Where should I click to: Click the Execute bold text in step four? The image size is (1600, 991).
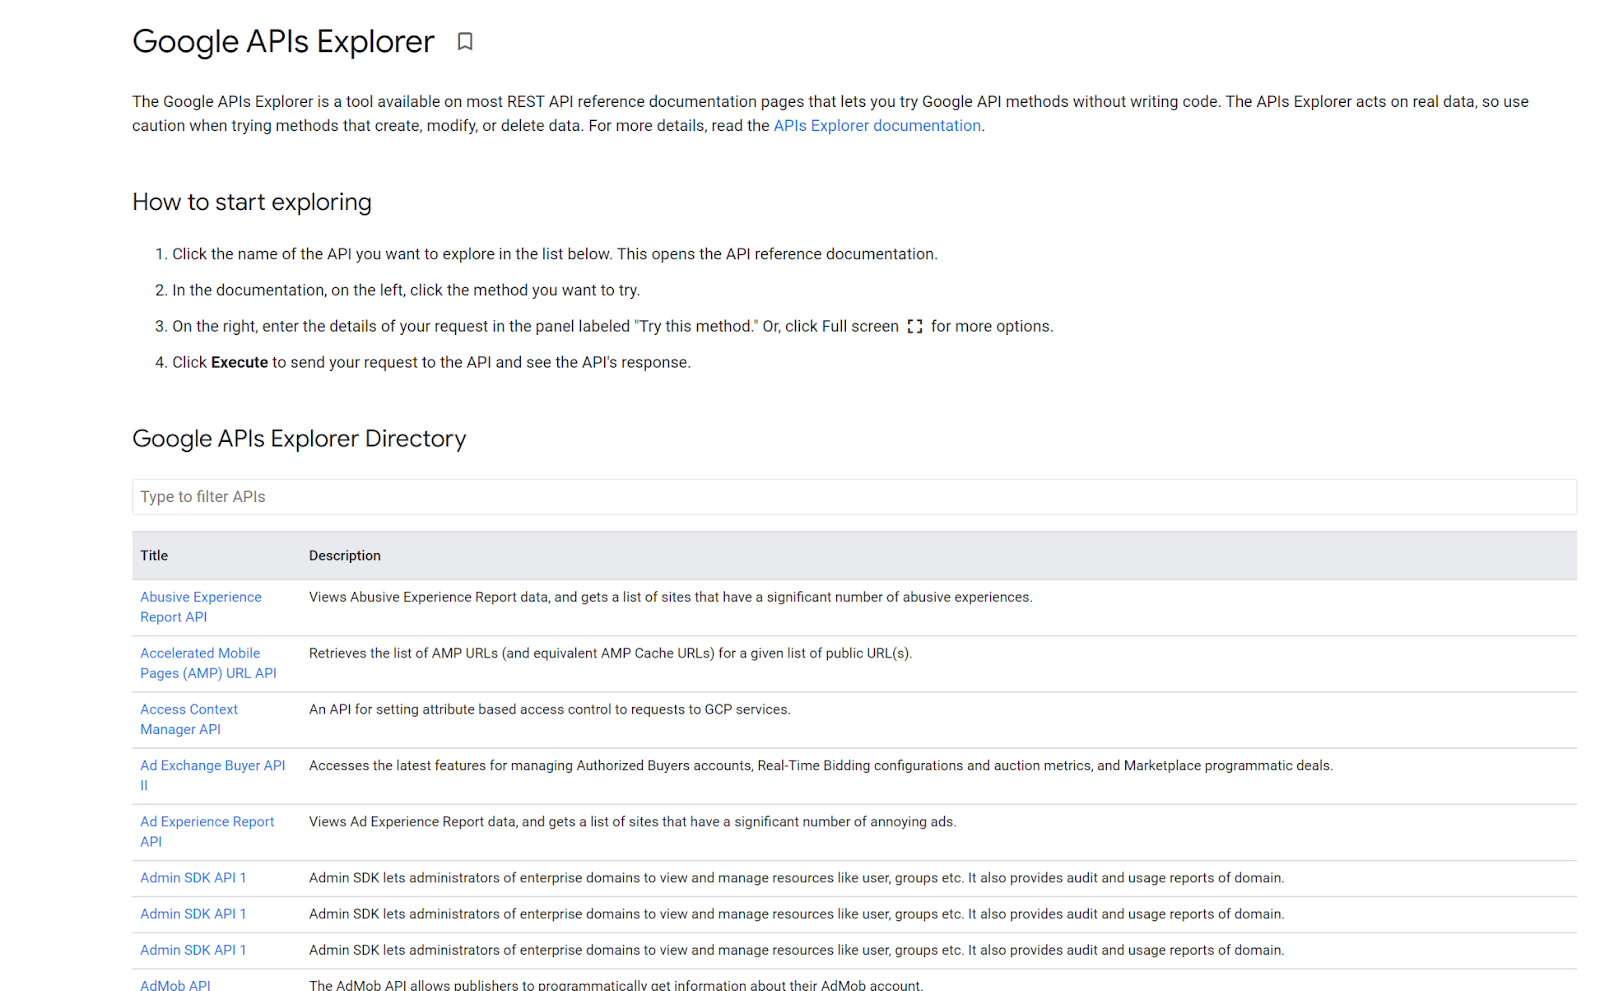[x=238, y=362]
